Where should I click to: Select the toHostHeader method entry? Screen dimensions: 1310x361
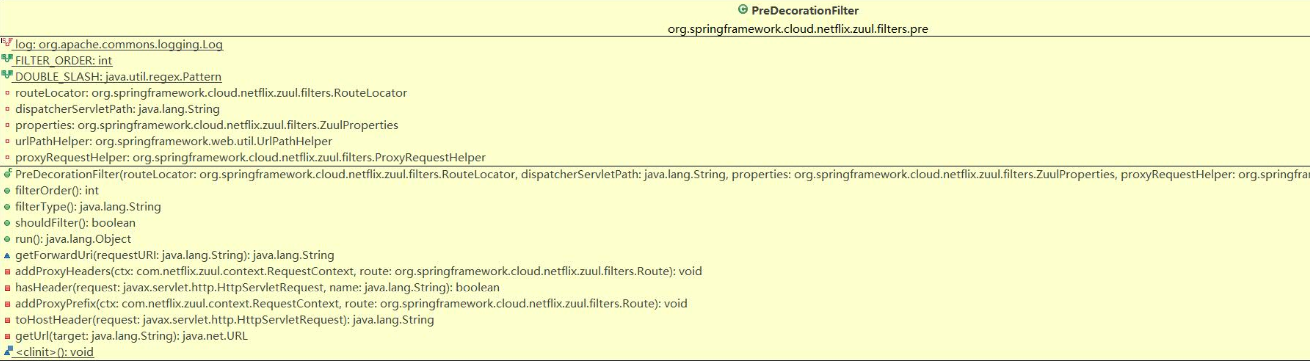pyautogui.click(x=225, y=320)
